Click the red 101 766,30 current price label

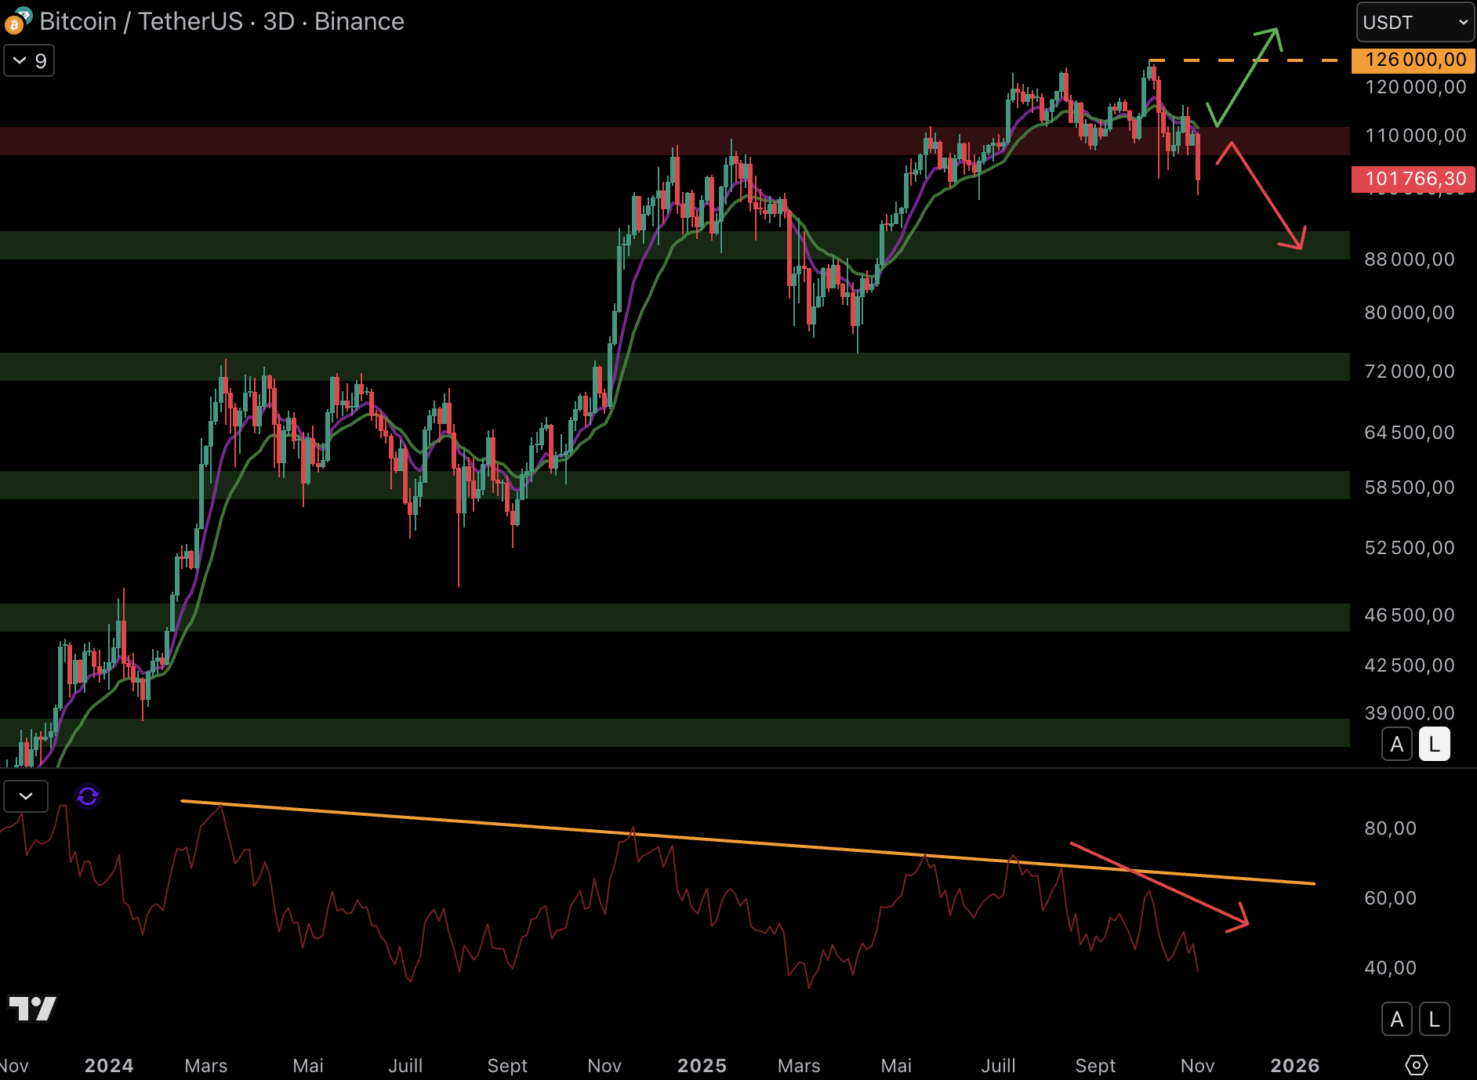tap(1413, 179)
